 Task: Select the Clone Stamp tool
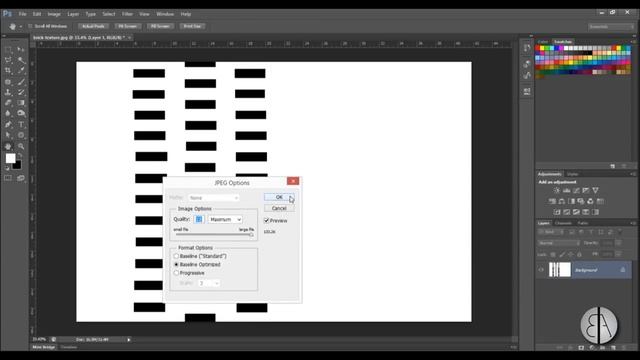8,92
